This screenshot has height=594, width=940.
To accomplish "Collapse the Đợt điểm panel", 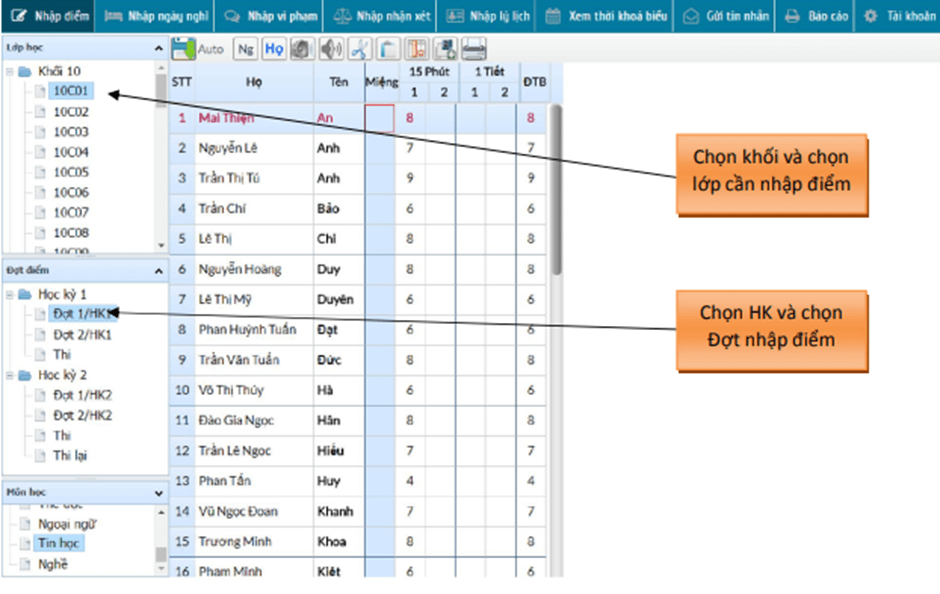I will point(158,270).
